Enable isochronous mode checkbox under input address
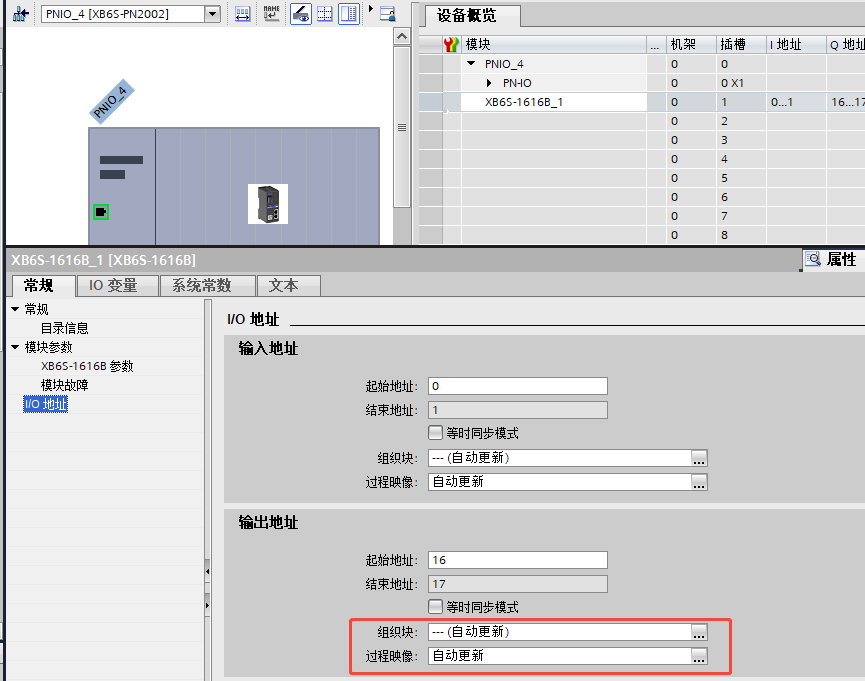Image resolution: width=865 pixels, height=681 pixels. pos(435,433)
